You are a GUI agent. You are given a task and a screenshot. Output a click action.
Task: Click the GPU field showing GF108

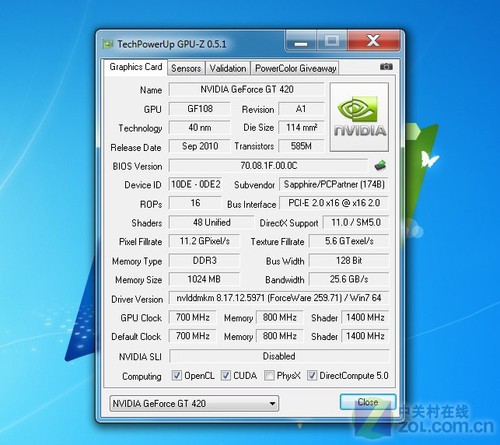(x=200, y=109)
